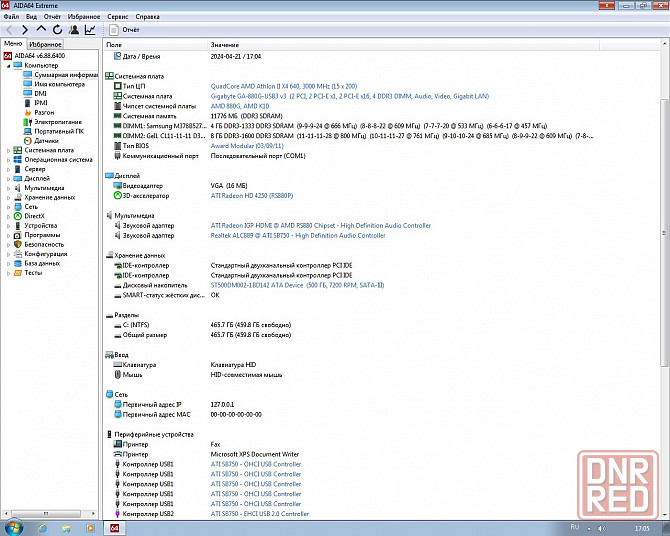Click the Поле column header
Viewport: 670px width, 536px height.
[x=156, y=44]
